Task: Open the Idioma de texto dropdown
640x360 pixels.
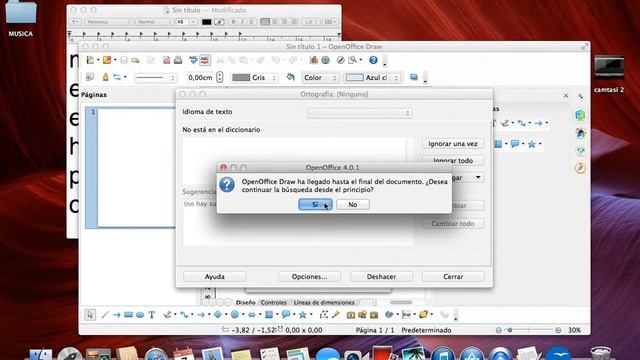Action: click(x=359, y=113)
